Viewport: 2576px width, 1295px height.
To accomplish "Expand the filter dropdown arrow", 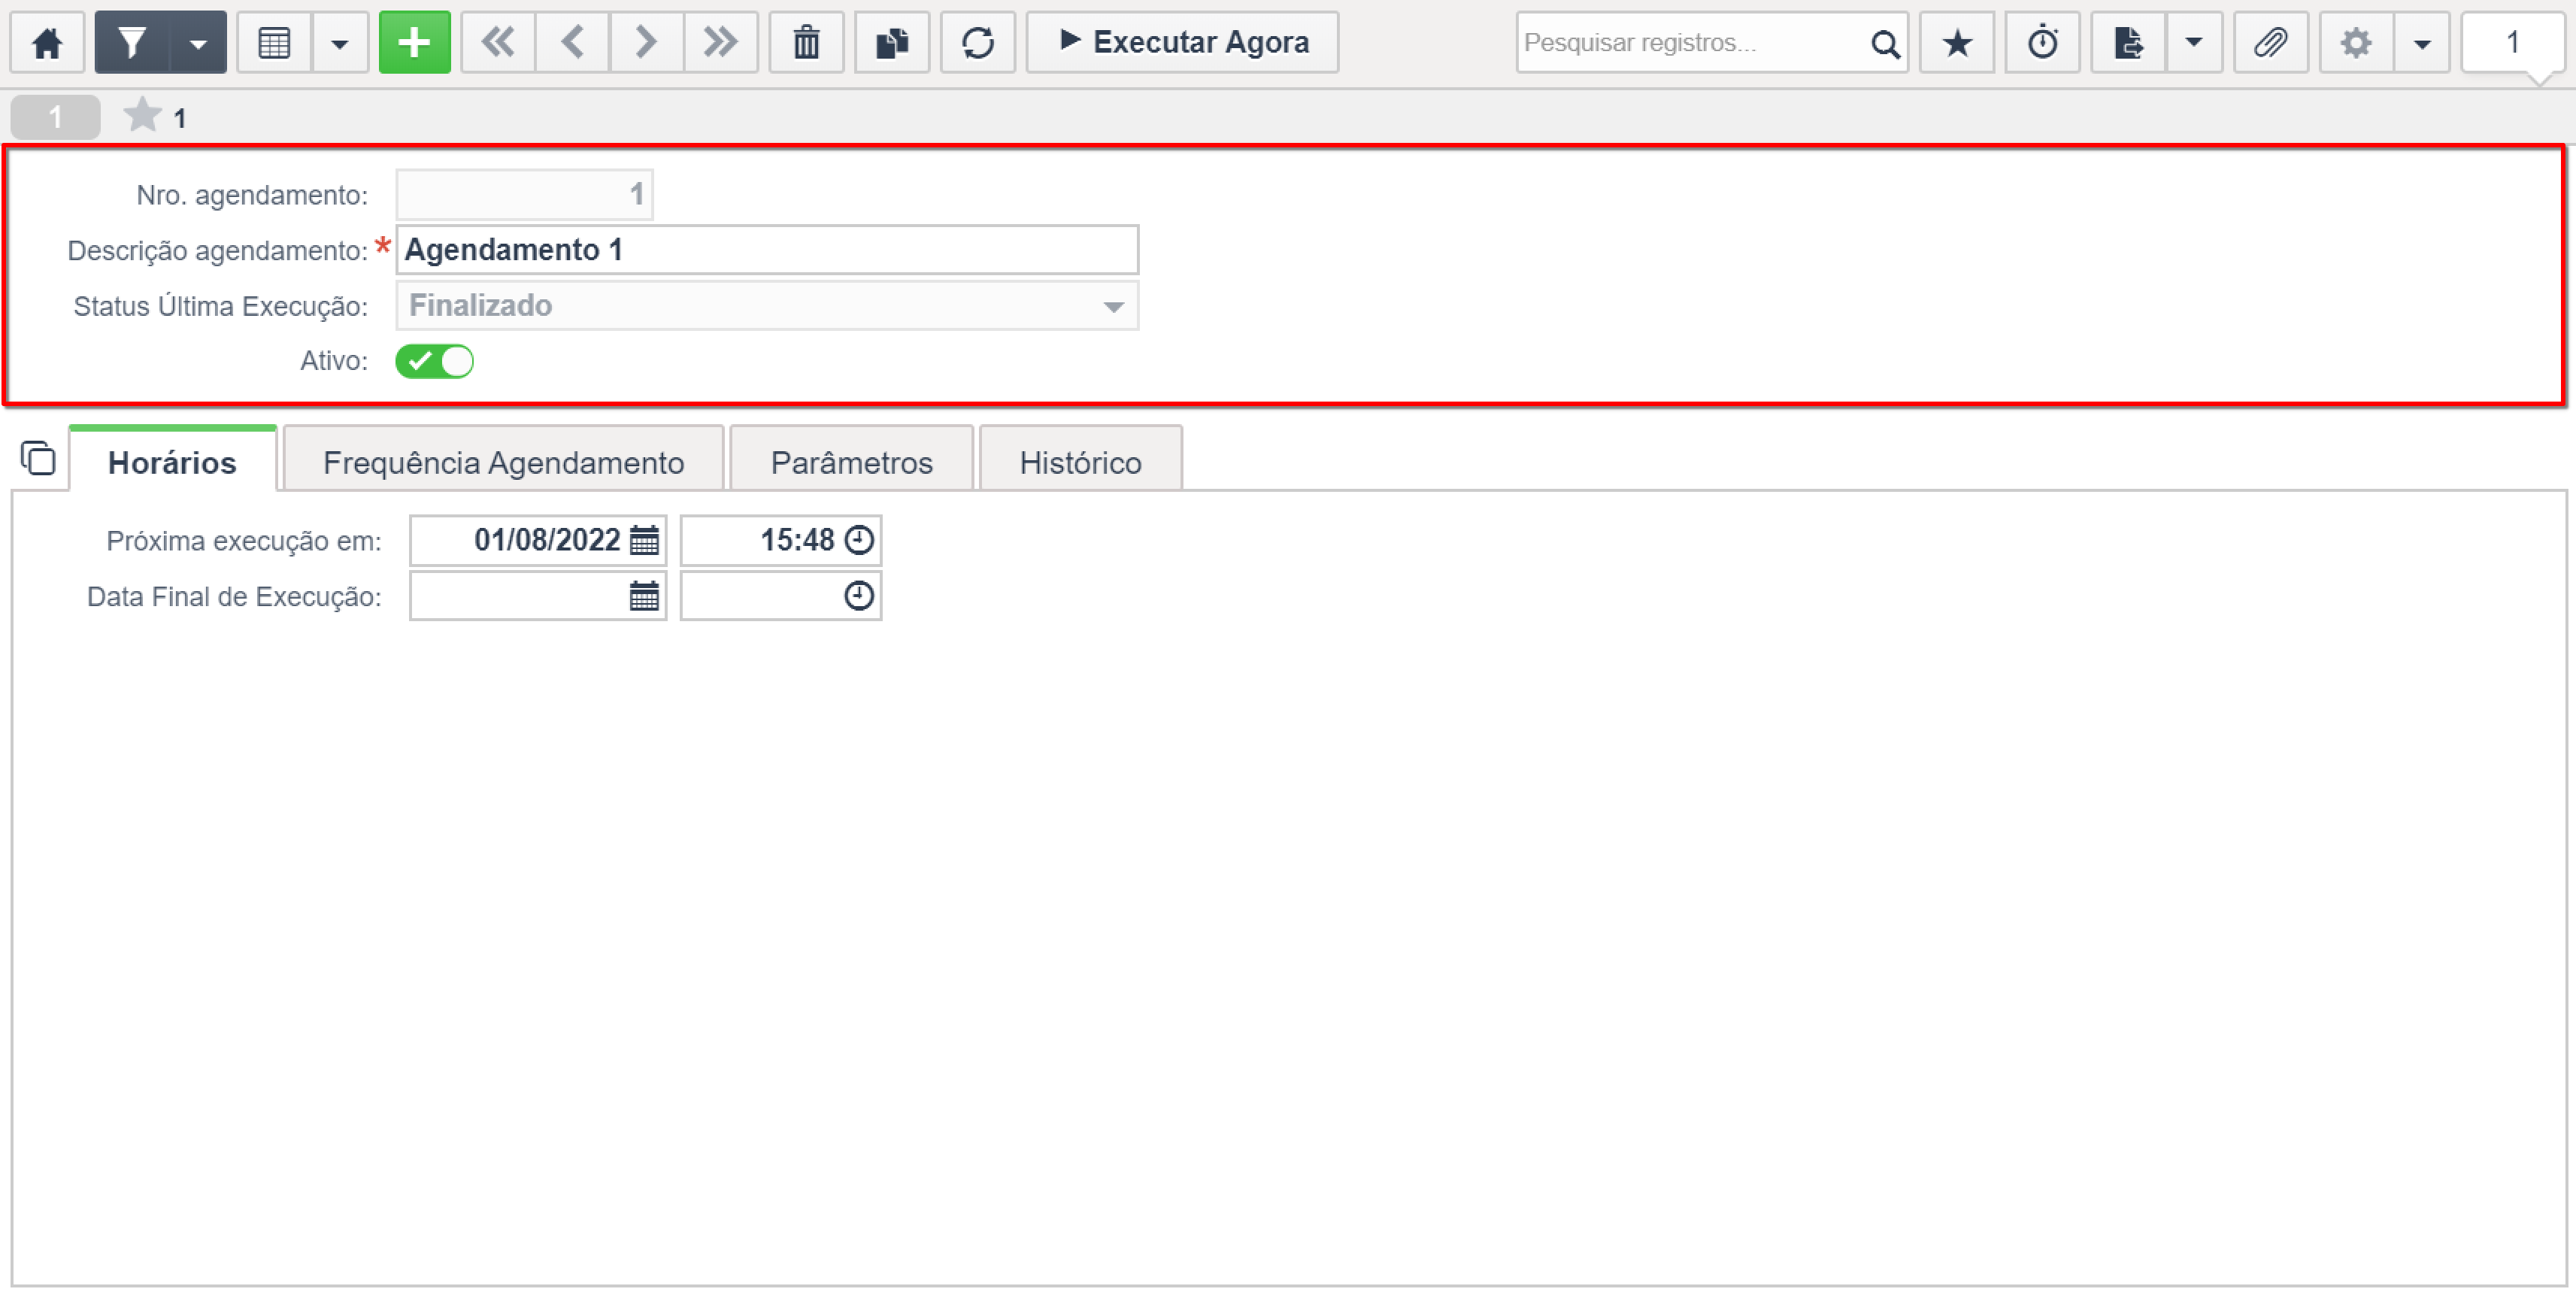I will 198,43.
